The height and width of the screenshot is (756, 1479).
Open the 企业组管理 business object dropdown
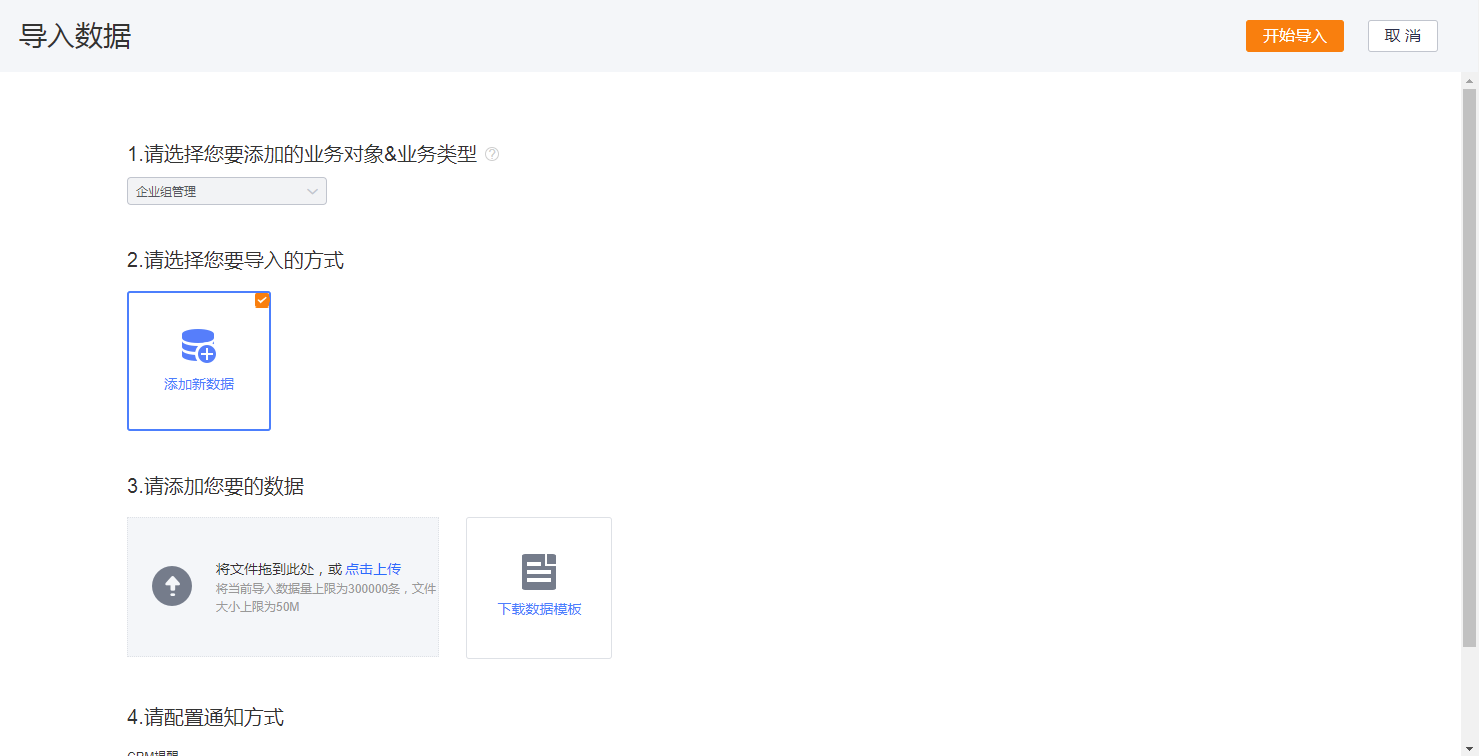[x=226, y=190]
